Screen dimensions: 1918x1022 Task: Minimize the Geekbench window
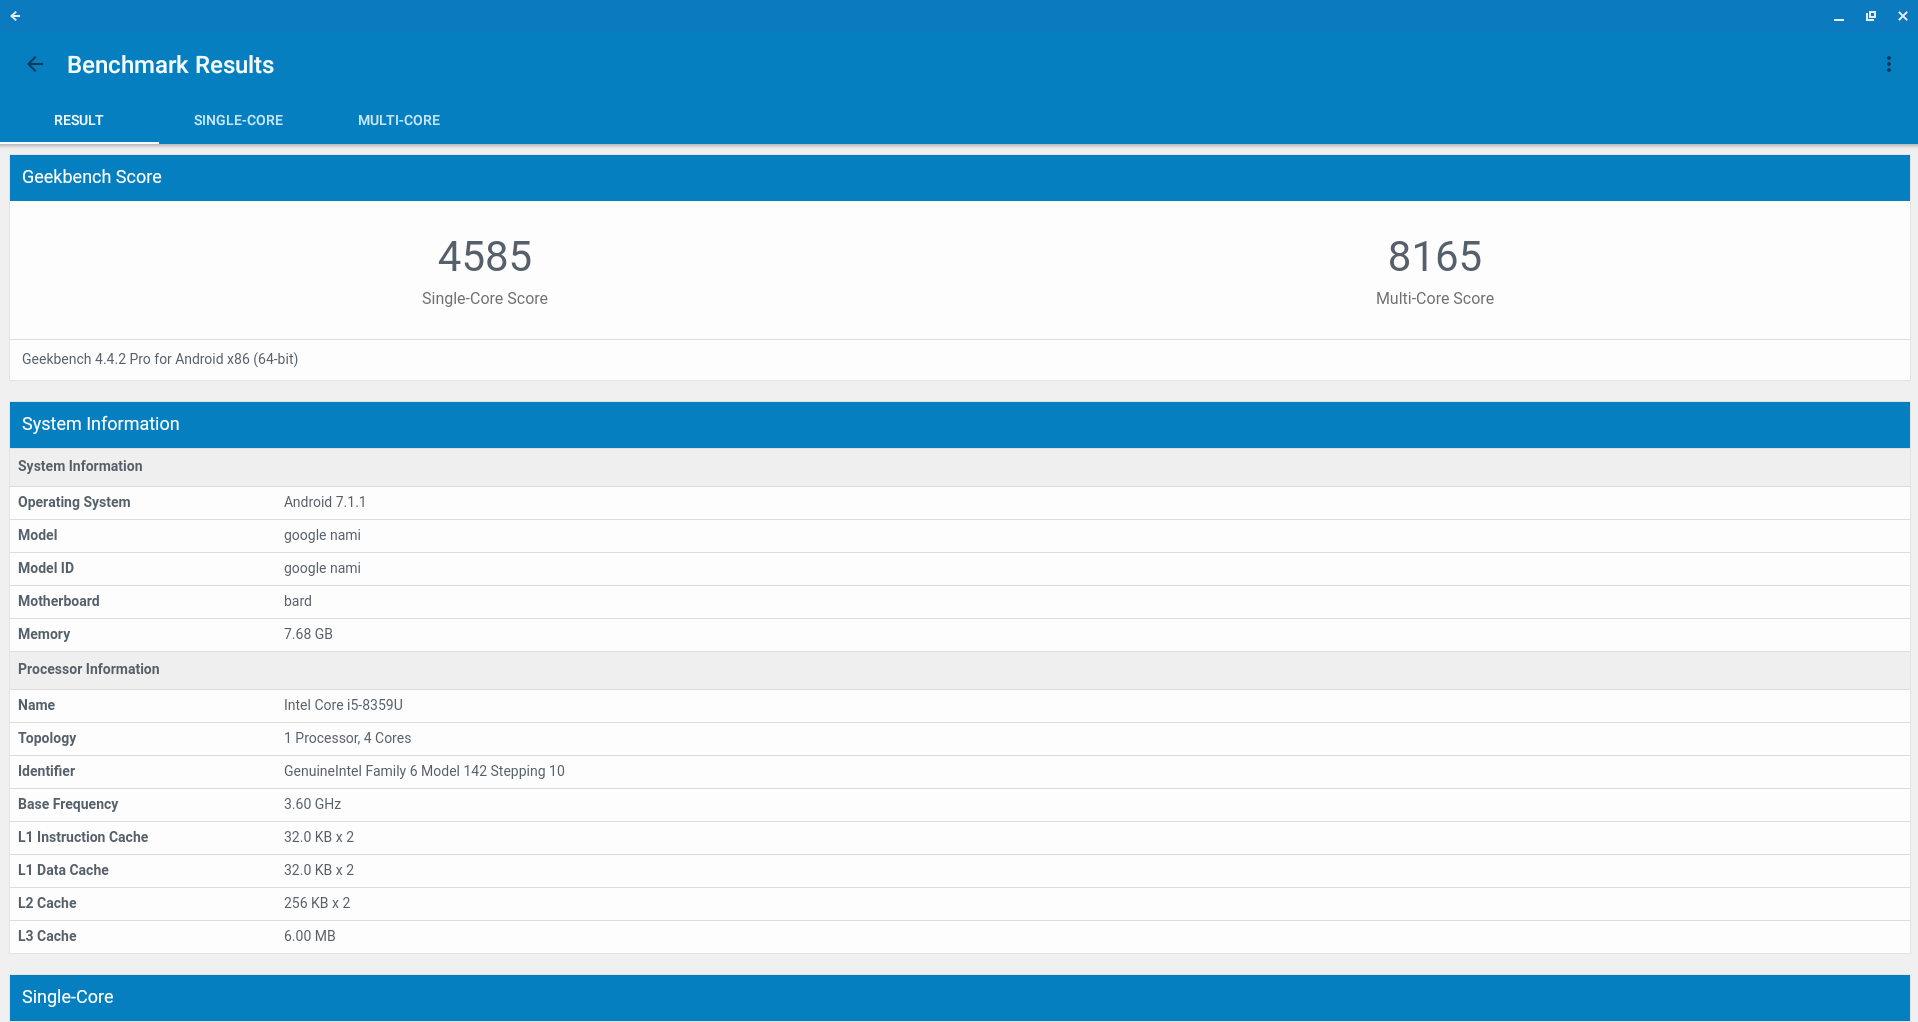[1838, 17]
